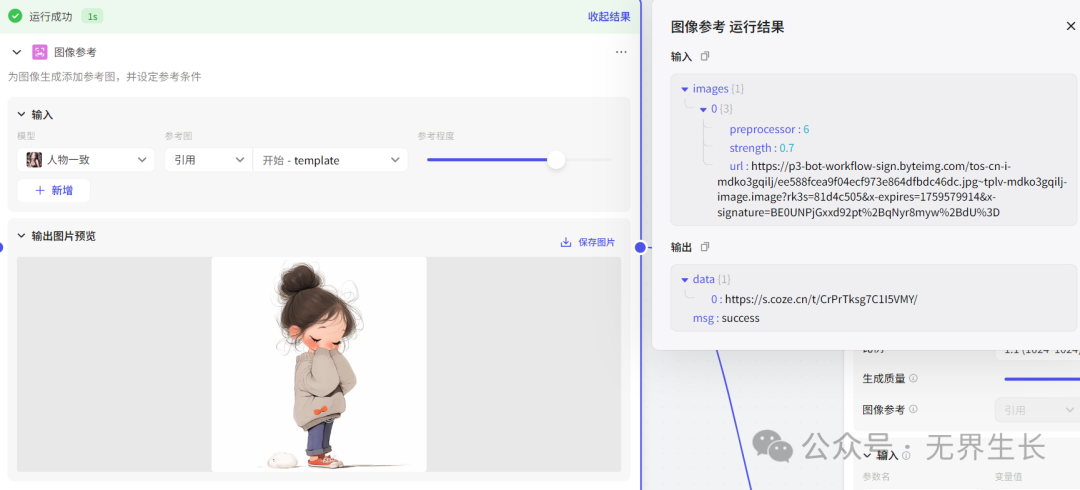Click the 图像参考 运行结果 title
Image resolution: width=1080 pixels, height=490 pixels.
pyautogui.click(x=727, y=28)
